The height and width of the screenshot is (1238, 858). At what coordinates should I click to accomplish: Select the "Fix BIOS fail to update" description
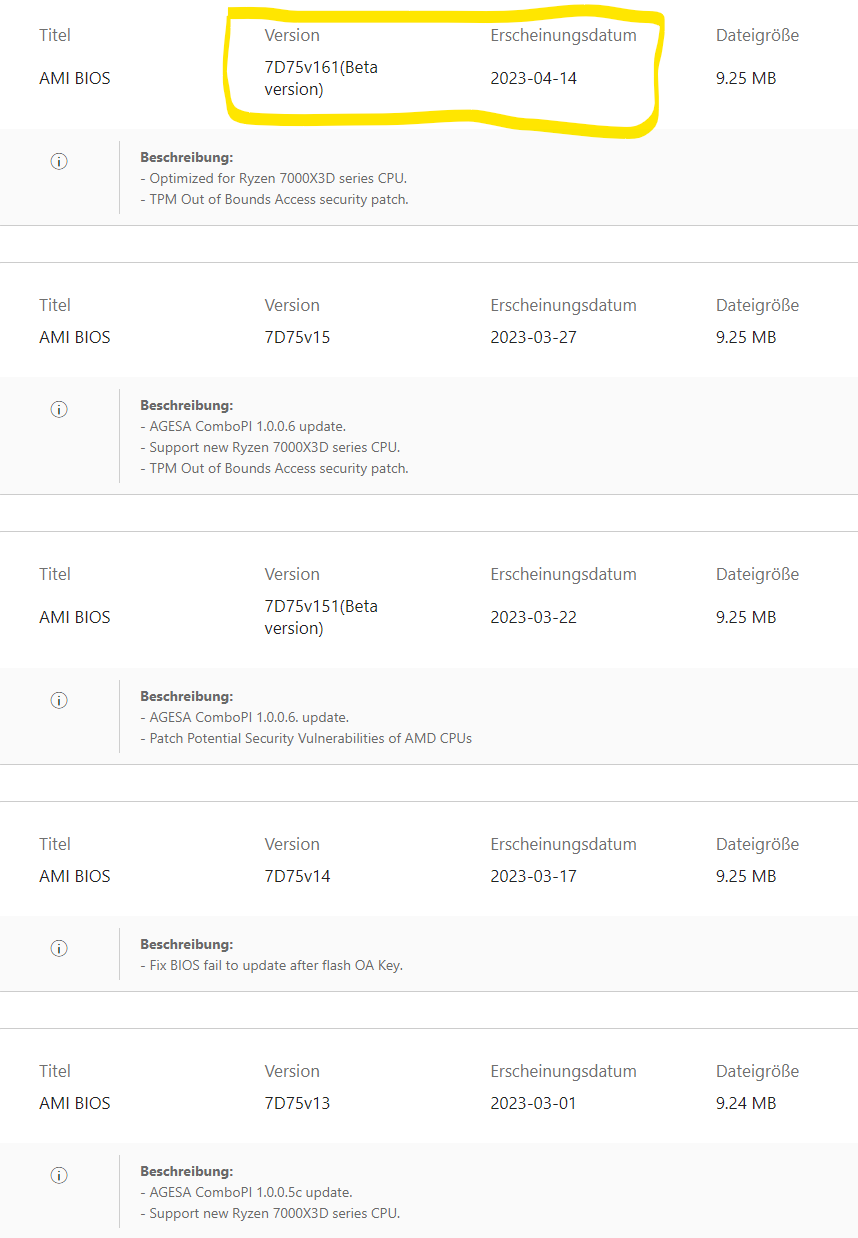(276, 965)
